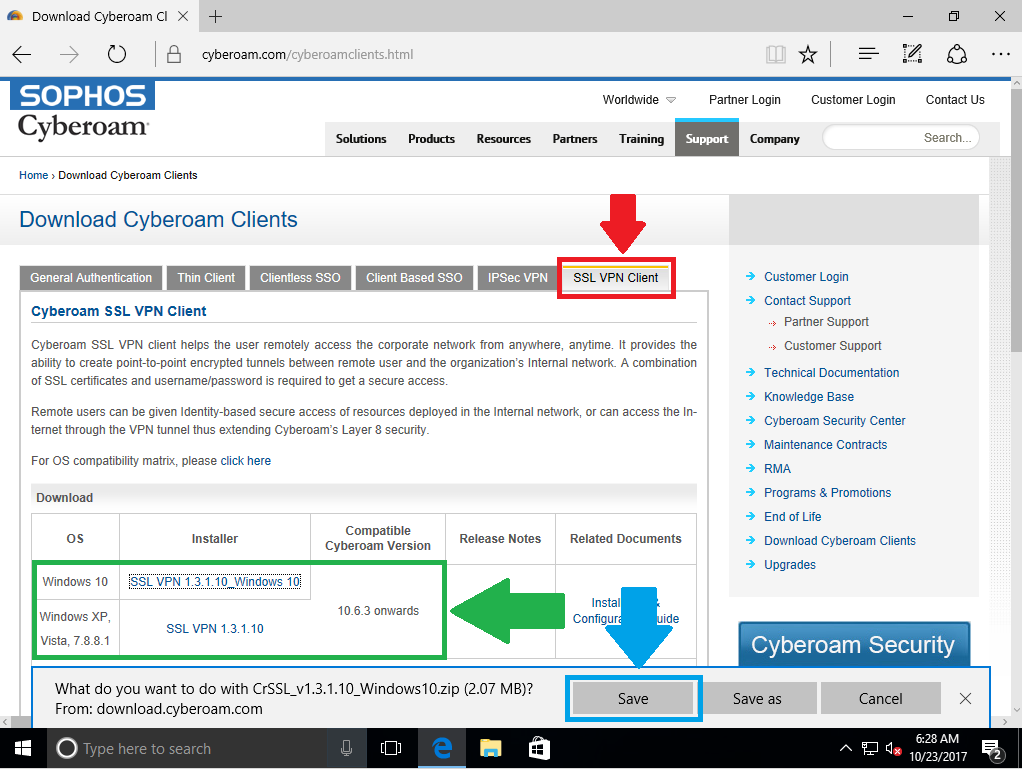Open the Windows Start menu
Viewport: 1022px width, 769px height.
point(23,749)
